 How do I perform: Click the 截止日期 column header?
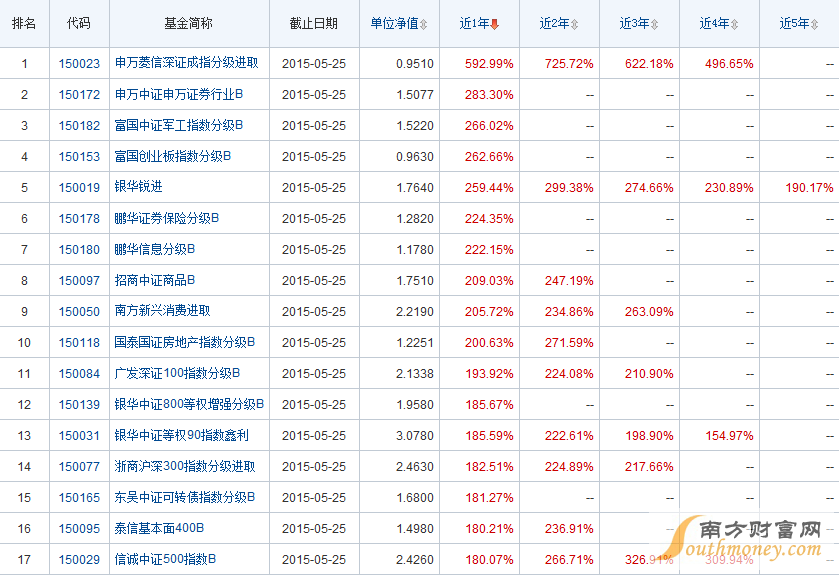coord(314,24)
